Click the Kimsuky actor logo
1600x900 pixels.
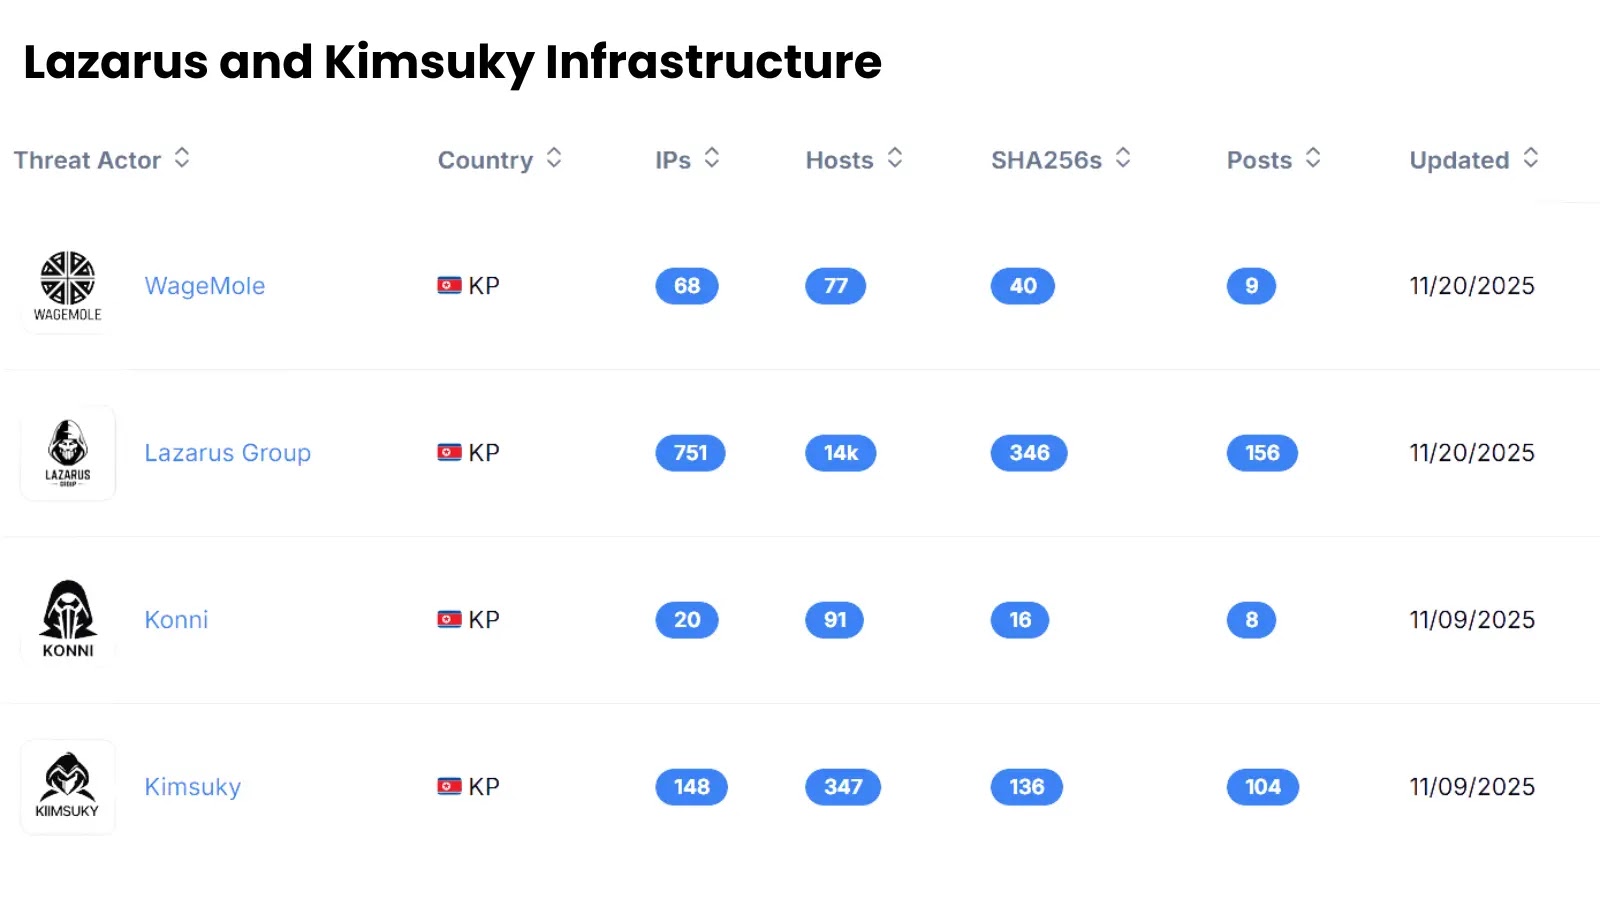click(67, 786)
